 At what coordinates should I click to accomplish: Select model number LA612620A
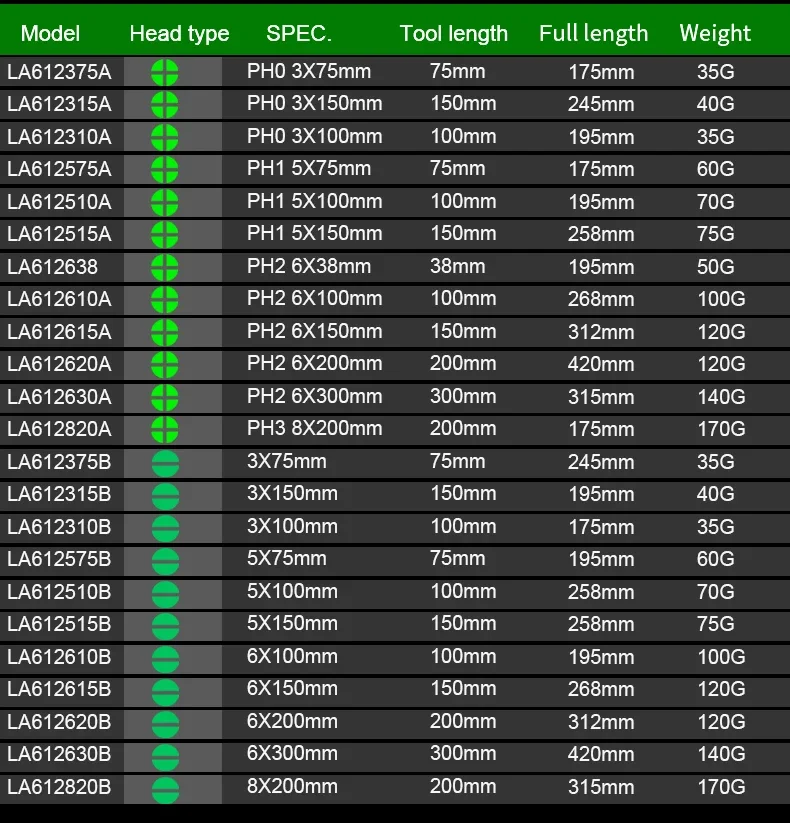point(59,364)
